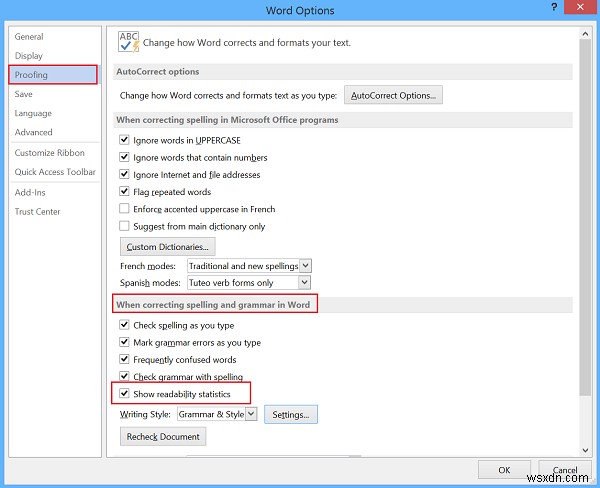Viewport: 600px width, 488px height.
Task: Toggle Show readability statistics checkbox
Action: coord(124,393)
